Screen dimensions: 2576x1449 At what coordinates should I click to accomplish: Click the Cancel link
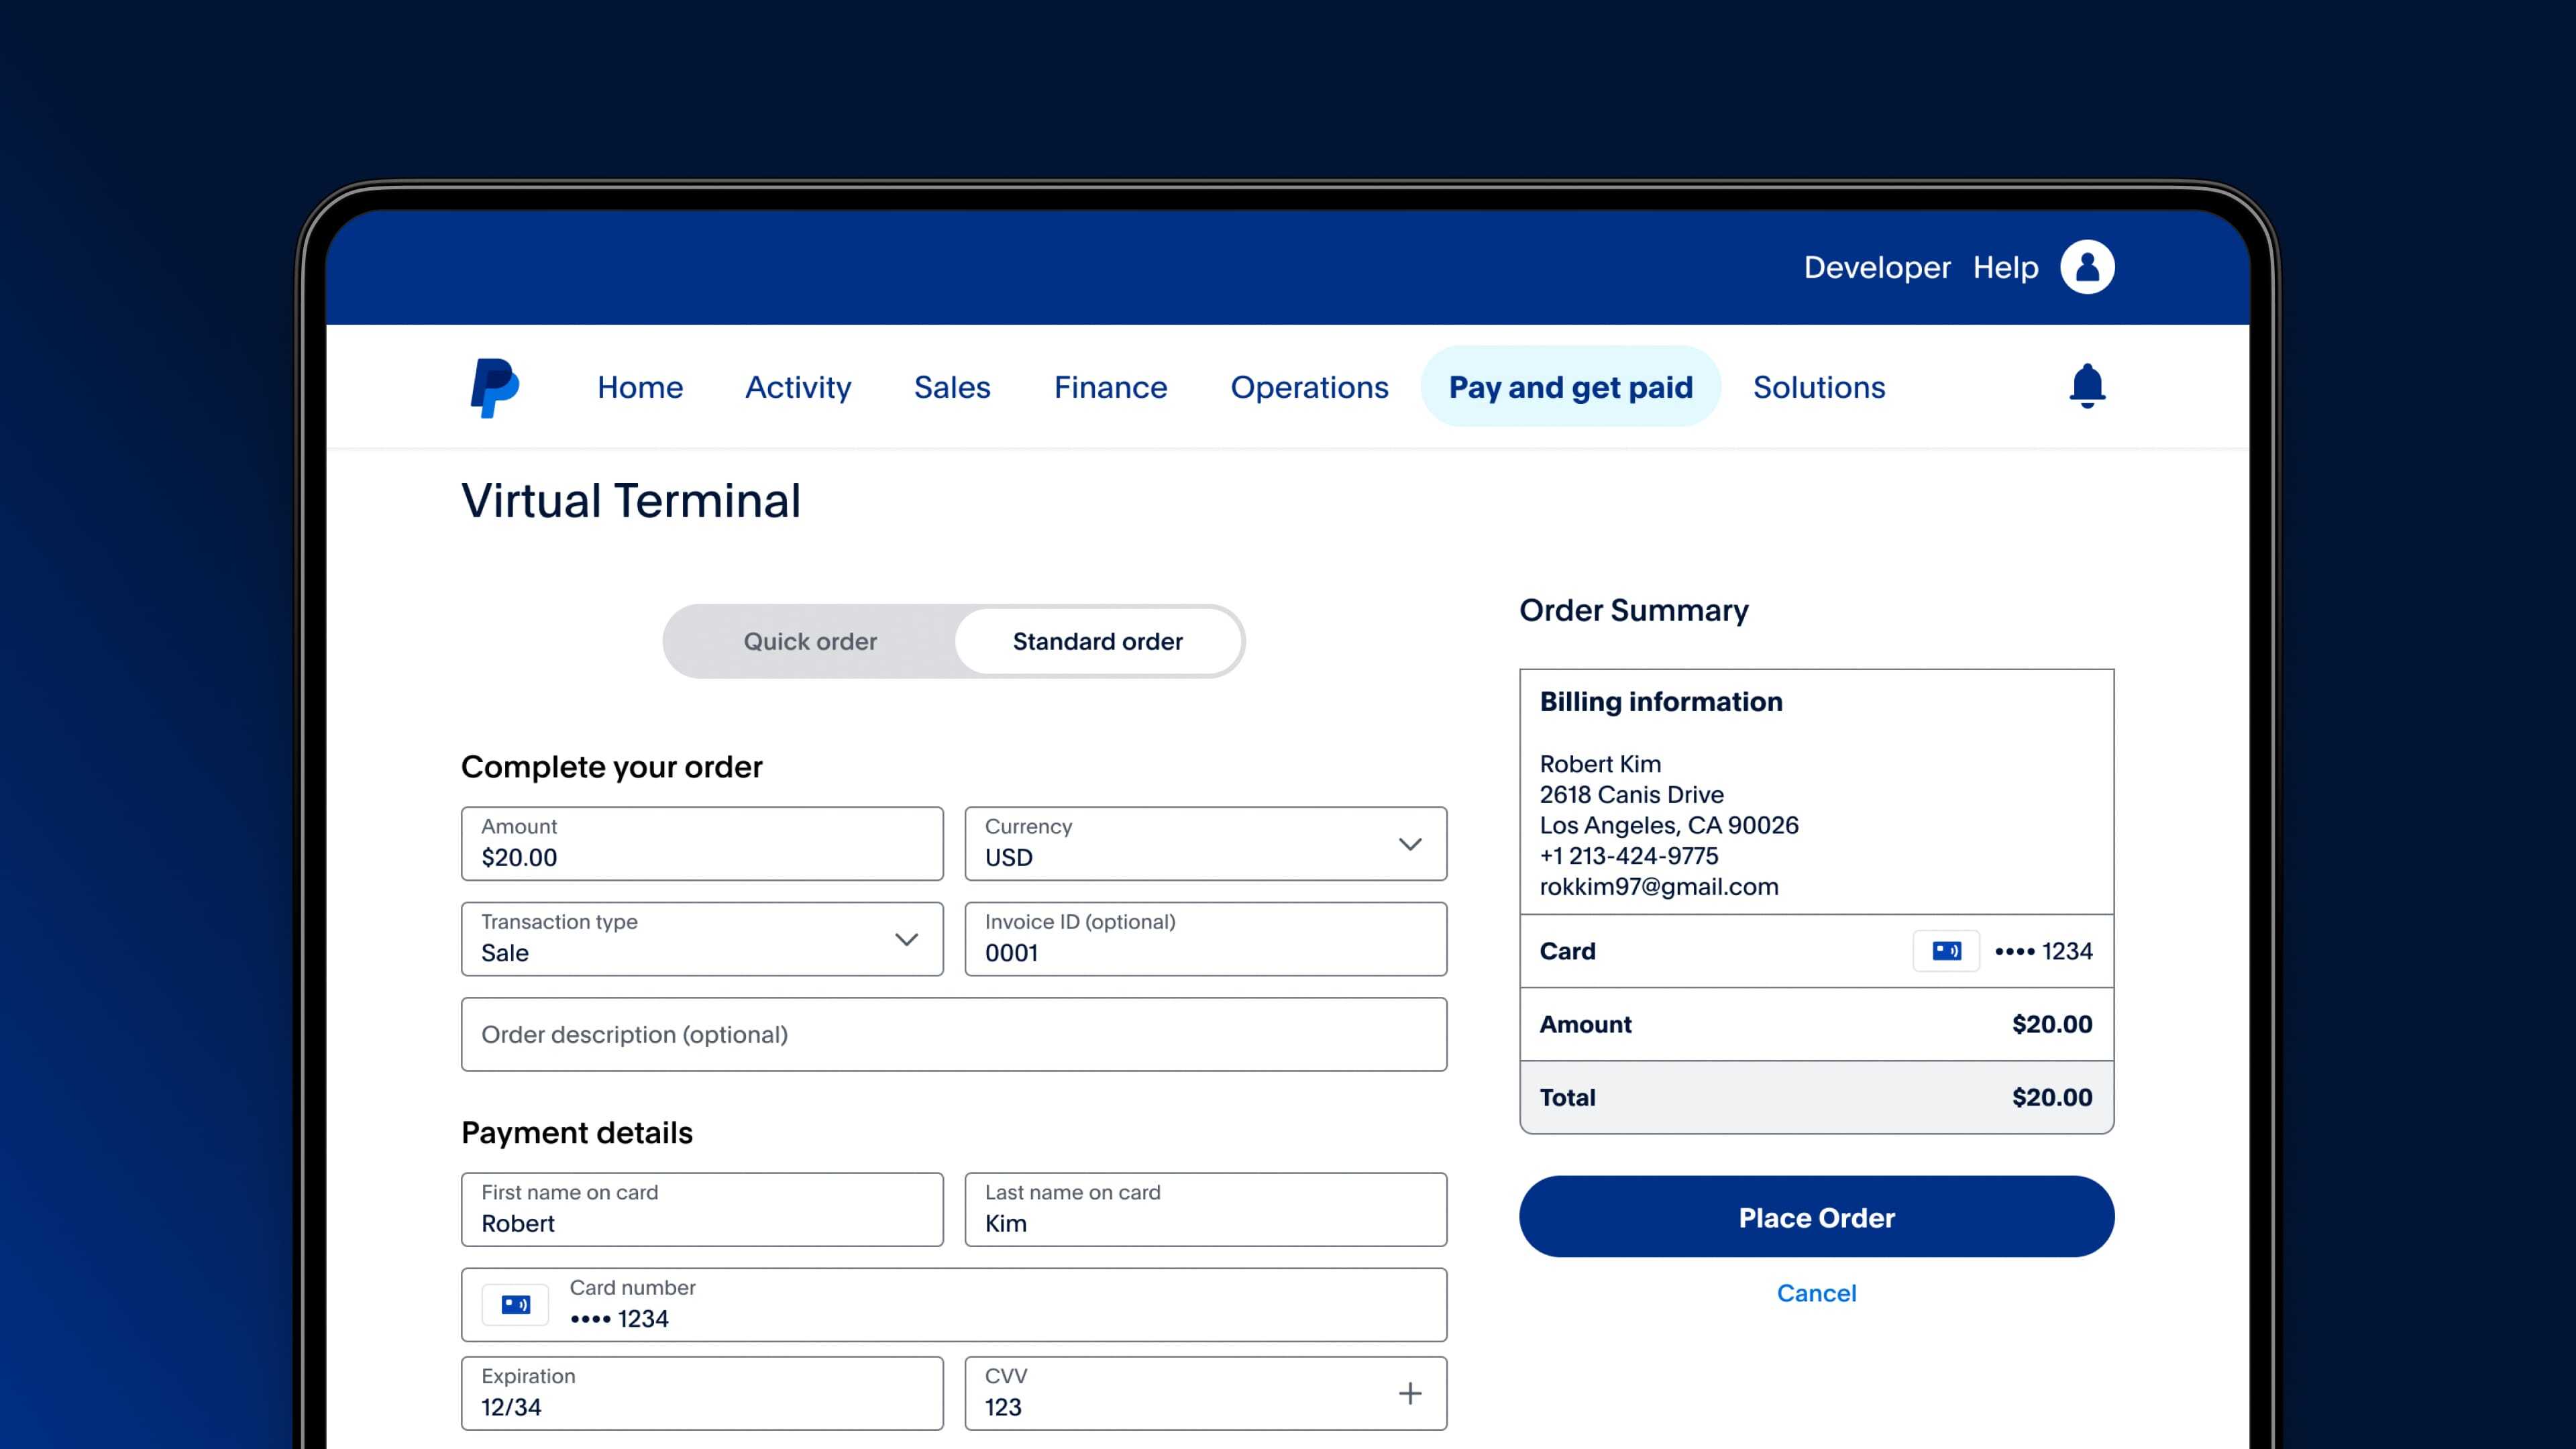click(x=1816, y=1293)
